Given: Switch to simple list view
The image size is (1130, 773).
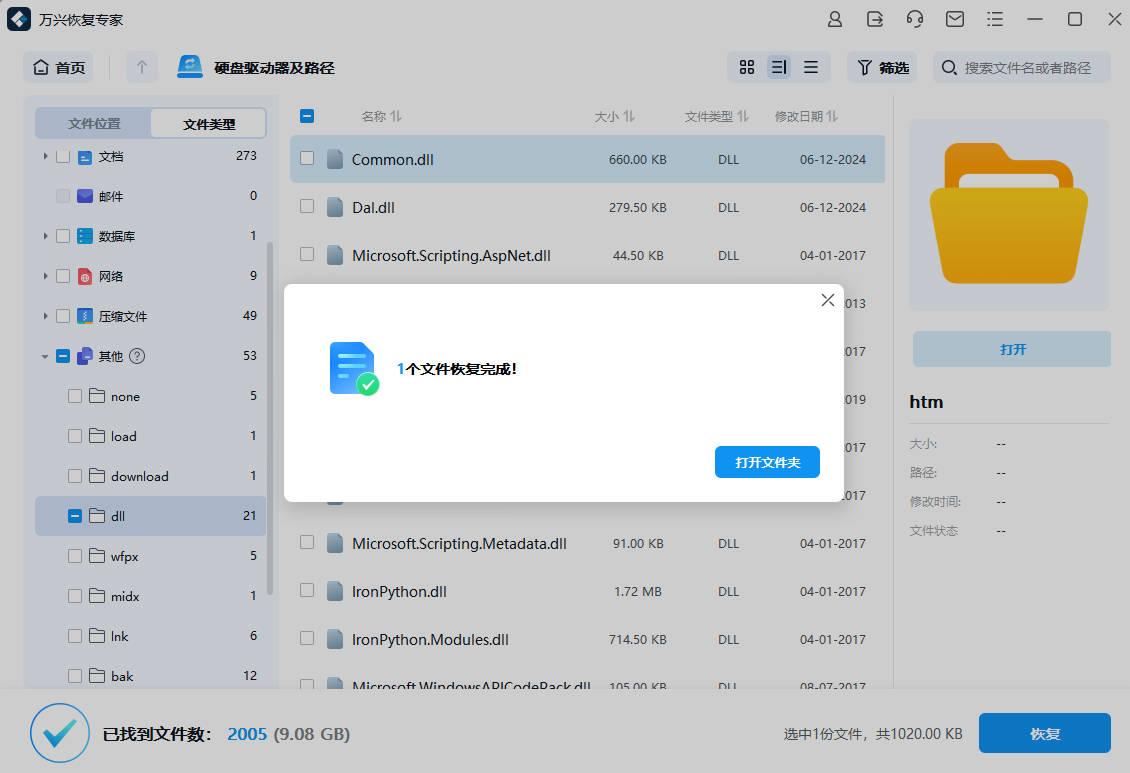Looking at the screenshot, I should (x=811, y=67).
